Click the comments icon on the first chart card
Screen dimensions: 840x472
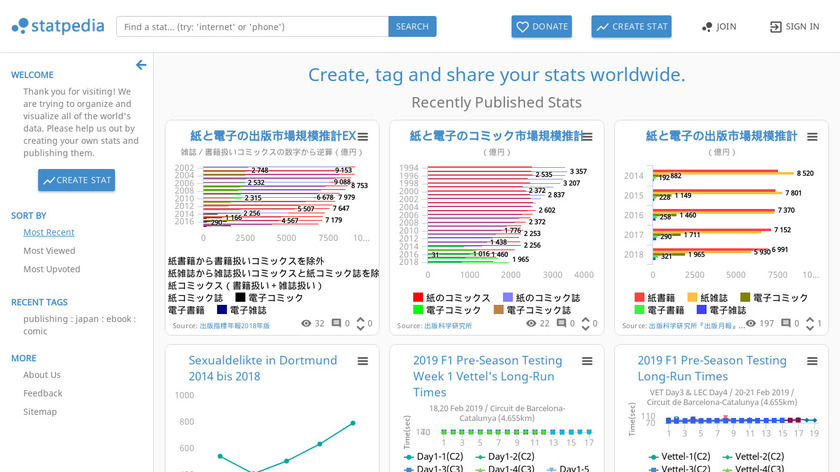[336, 324]
